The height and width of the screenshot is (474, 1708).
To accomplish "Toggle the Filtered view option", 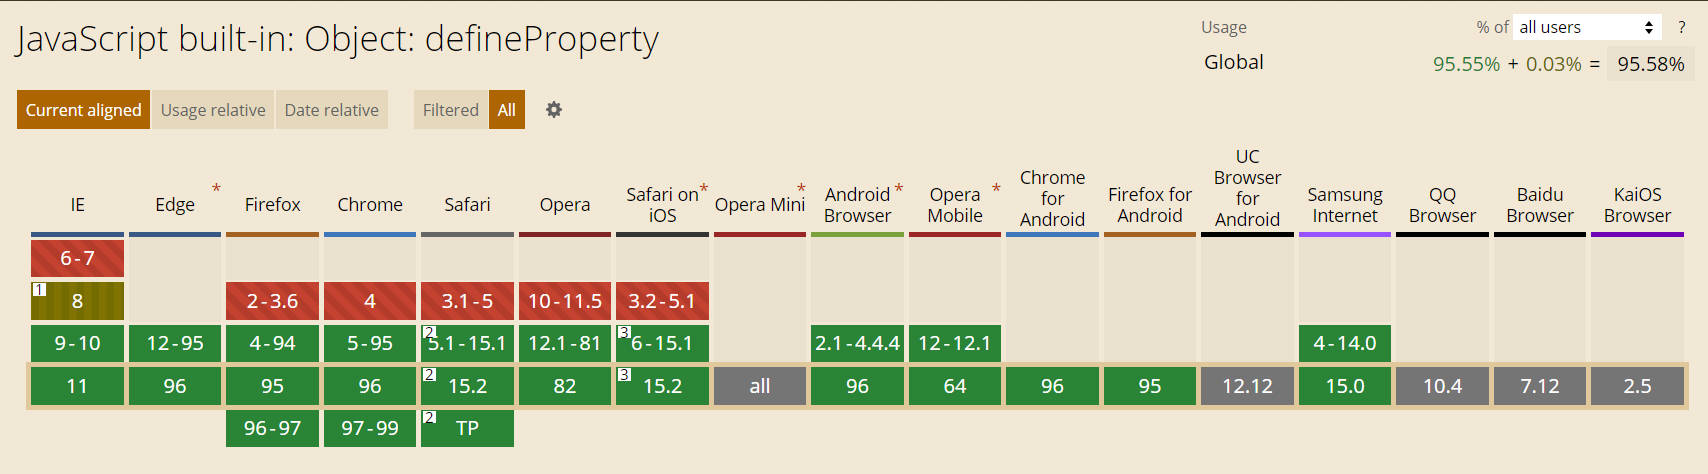I will coord(451,110).
